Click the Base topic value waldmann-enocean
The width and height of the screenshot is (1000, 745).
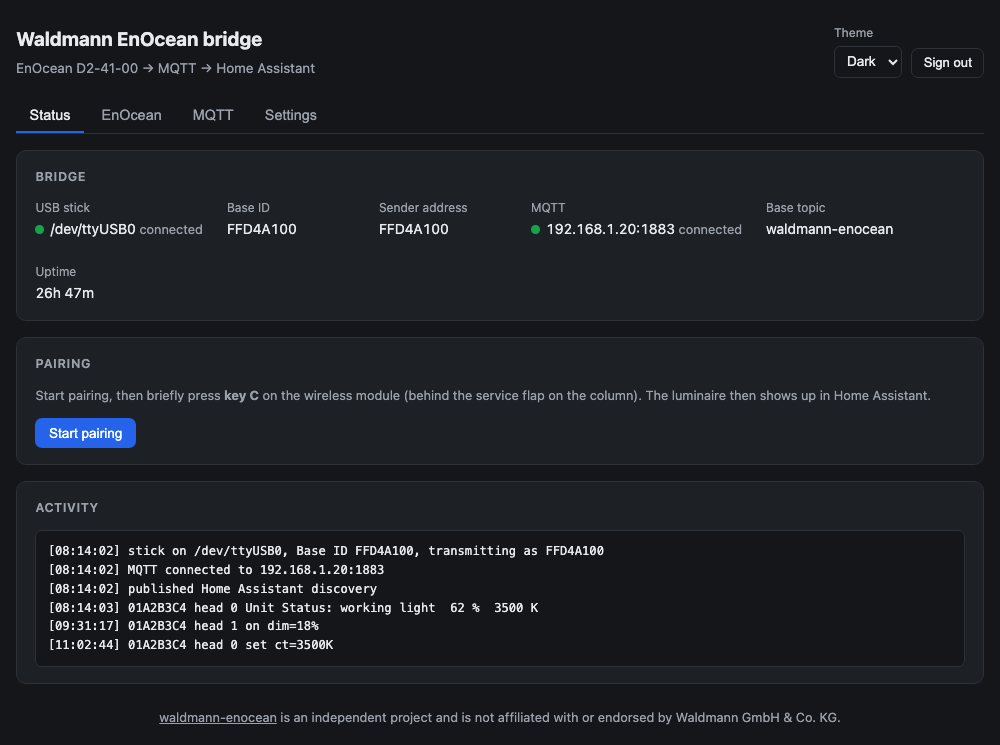coord(829,229)
